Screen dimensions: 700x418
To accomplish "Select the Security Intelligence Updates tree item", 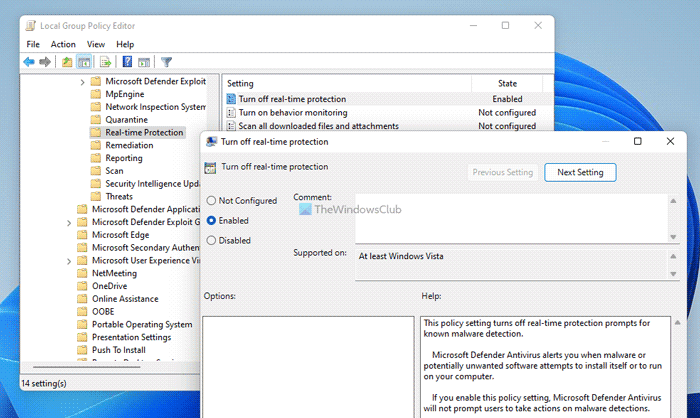I will pyautogui.click(x=152, y=184).
